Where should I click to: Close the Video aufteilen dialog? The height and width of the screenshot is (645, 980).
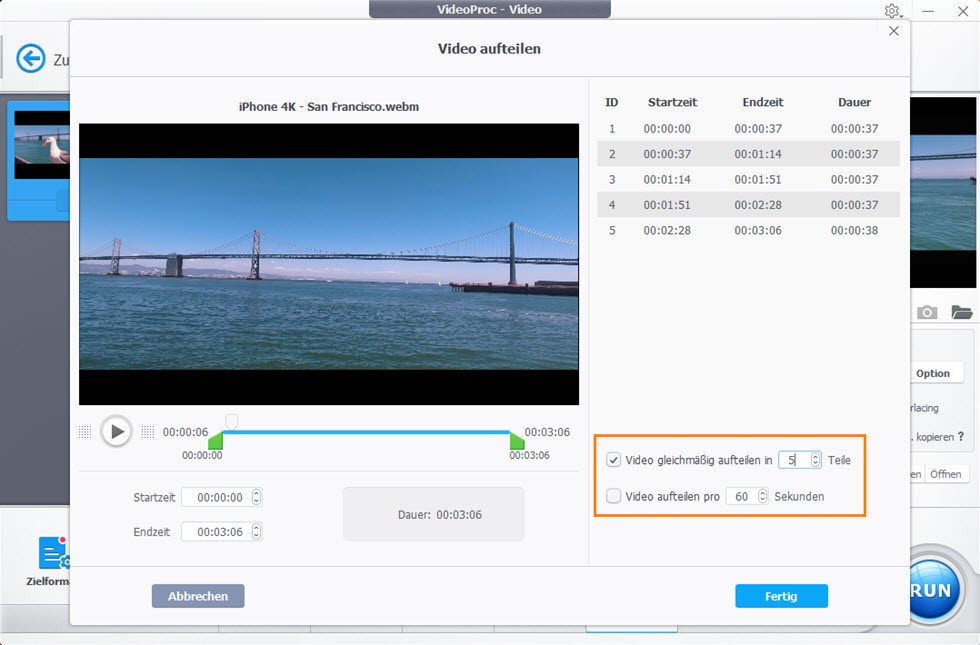894,31
